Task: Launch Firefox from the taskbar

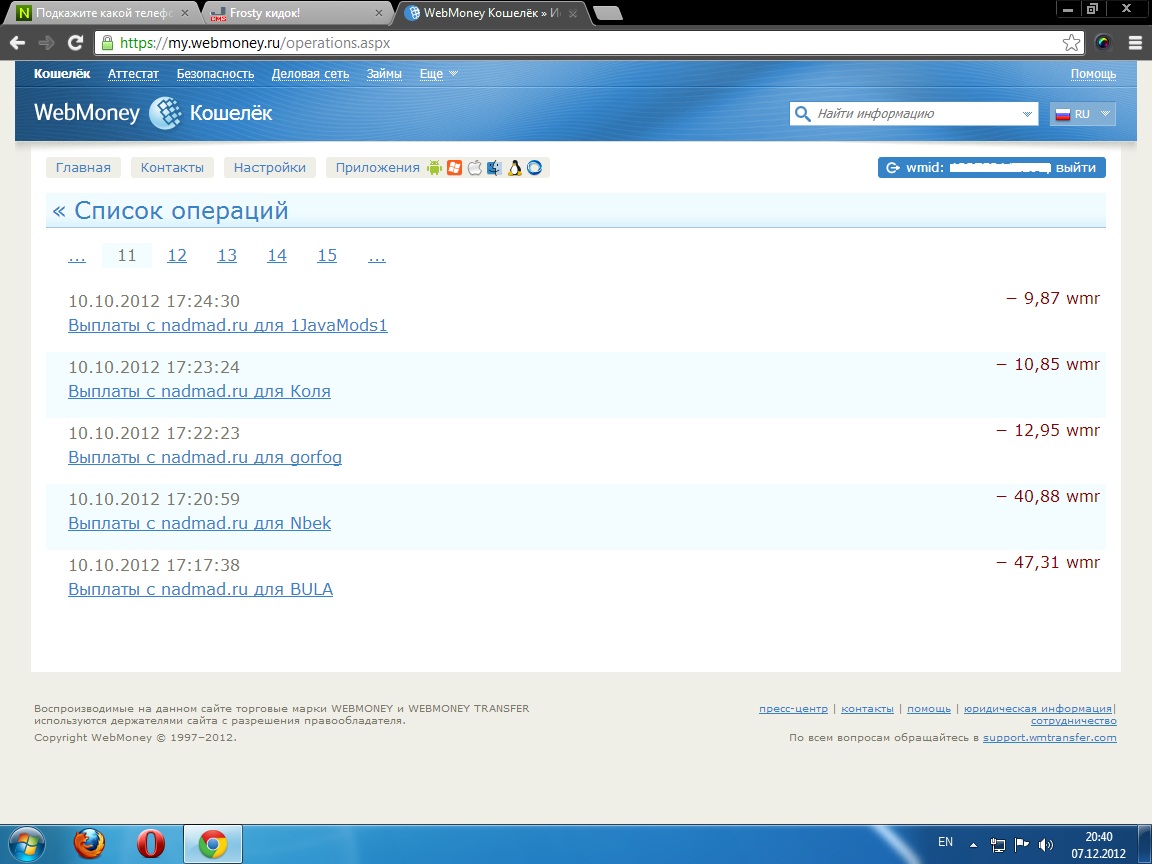Action: 89,844
